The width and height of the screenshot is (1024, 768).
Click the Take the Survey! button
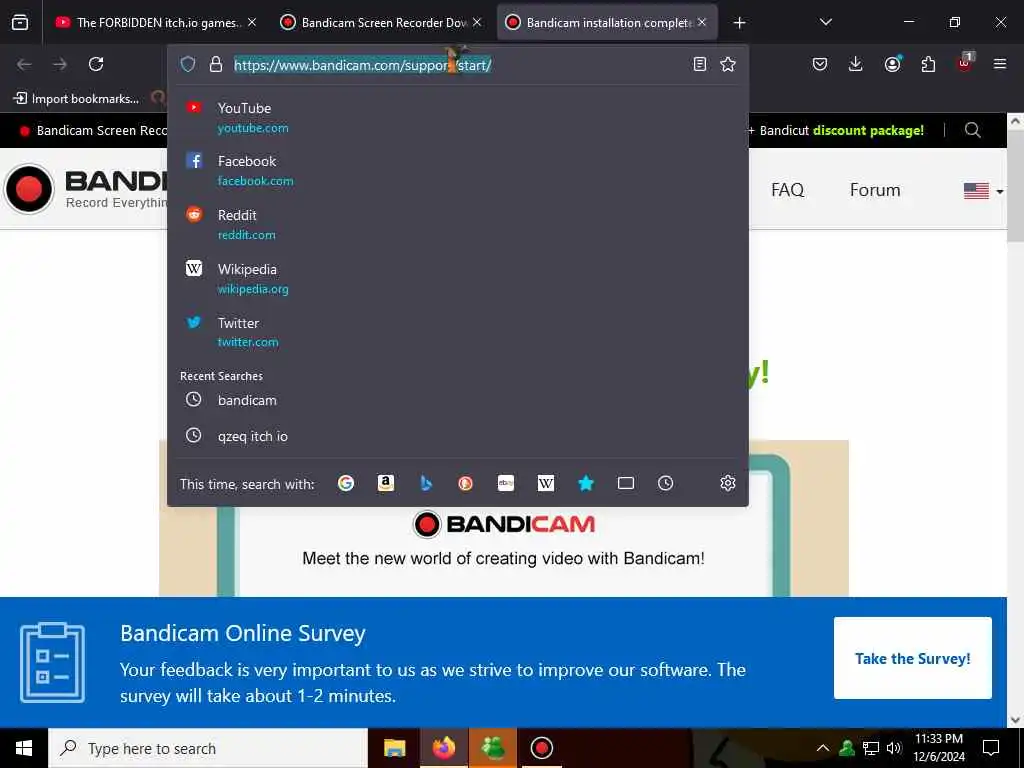[x=912, y=658]
